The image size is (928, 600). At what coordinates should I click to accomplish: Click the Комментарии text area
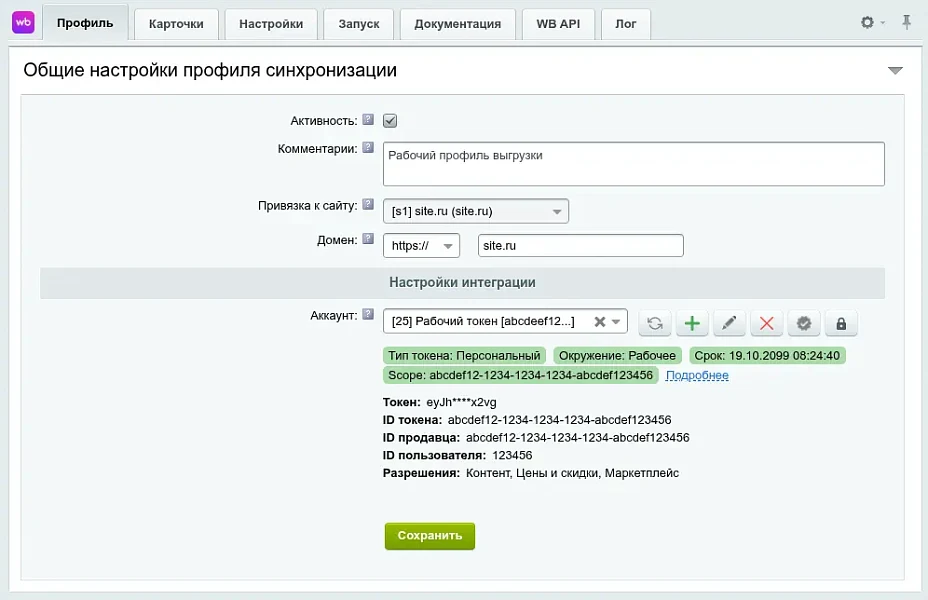click(634, 164)
